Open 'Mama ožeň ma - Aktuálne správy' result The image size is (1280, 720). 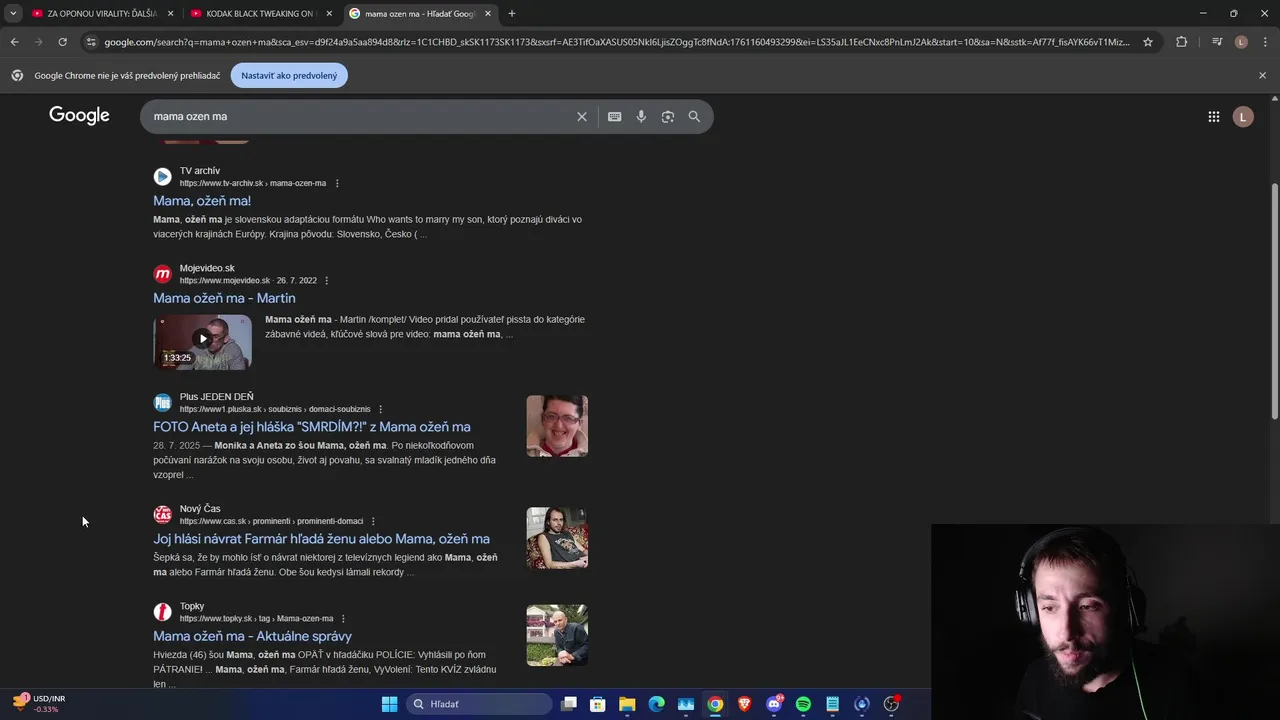(252, 636)
